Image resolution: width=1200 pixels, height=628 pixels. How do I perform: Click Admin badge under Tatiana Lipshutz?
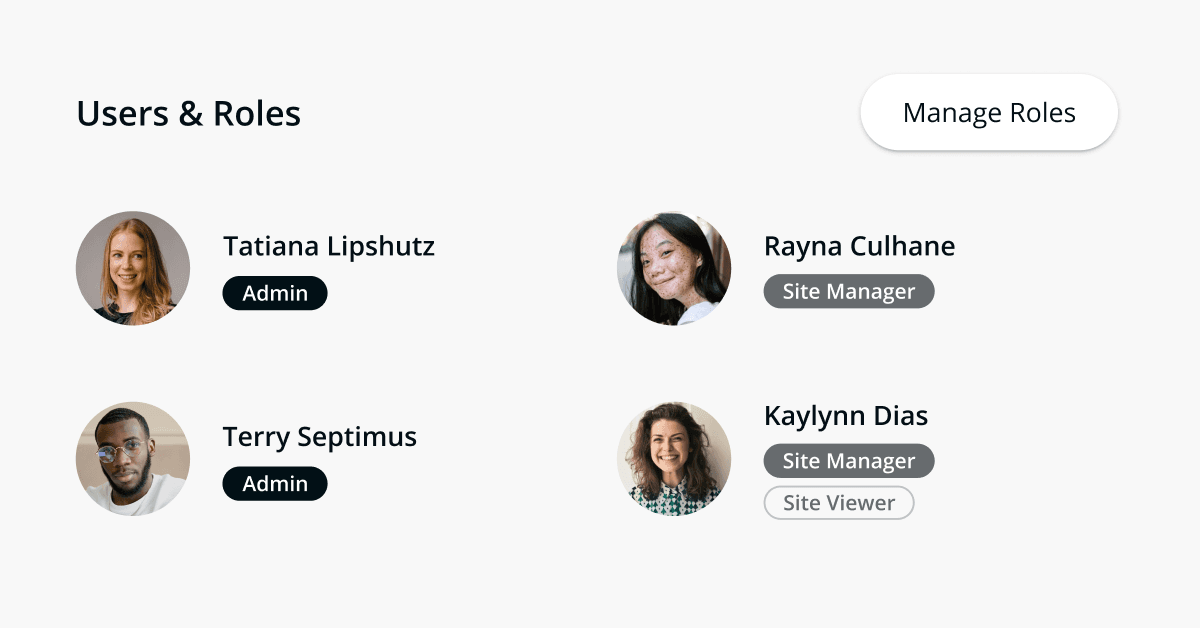(275, 293)
